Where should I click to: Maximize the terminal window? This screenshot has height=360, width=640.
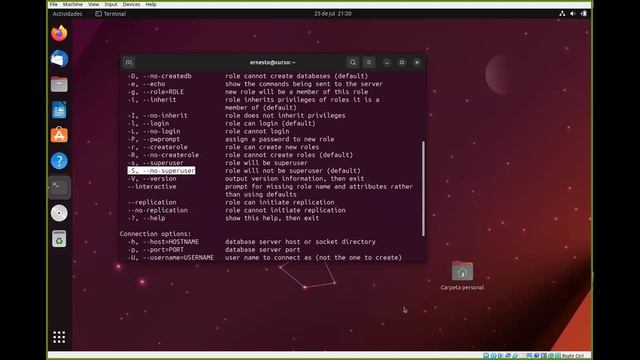[402, 62]
